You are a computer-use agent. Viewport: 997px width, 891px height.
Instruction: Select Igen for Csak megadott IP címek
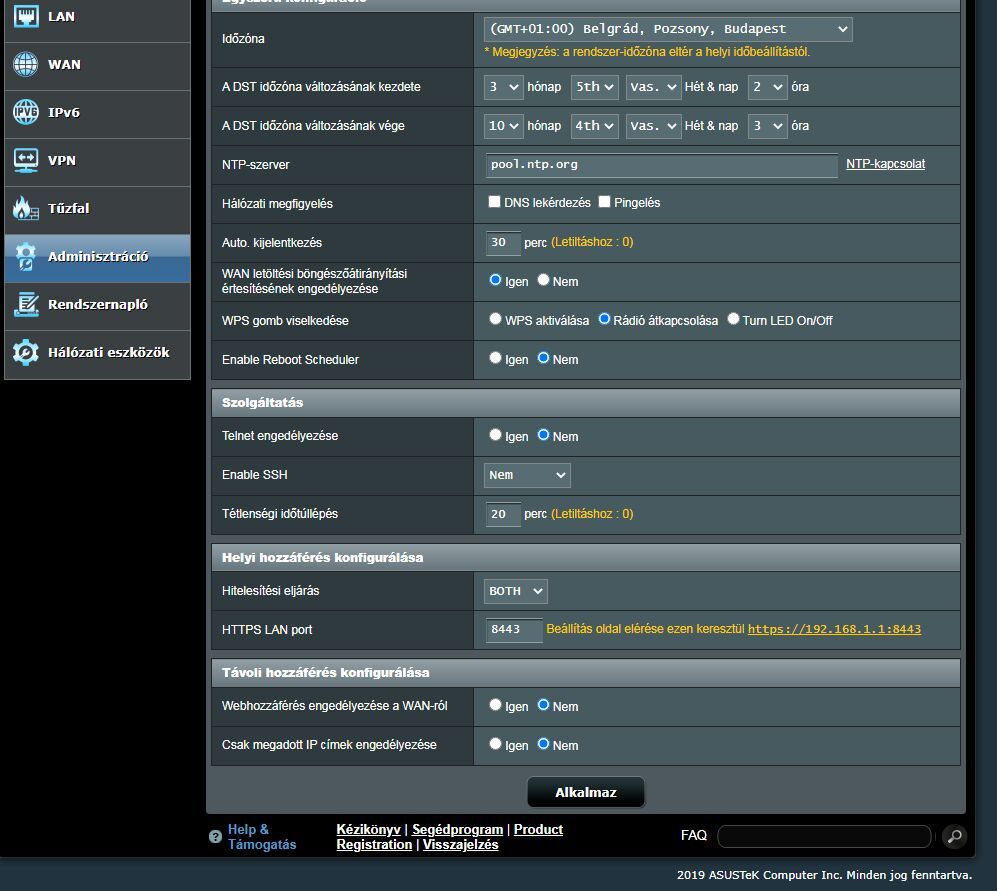tap(495, 743)
